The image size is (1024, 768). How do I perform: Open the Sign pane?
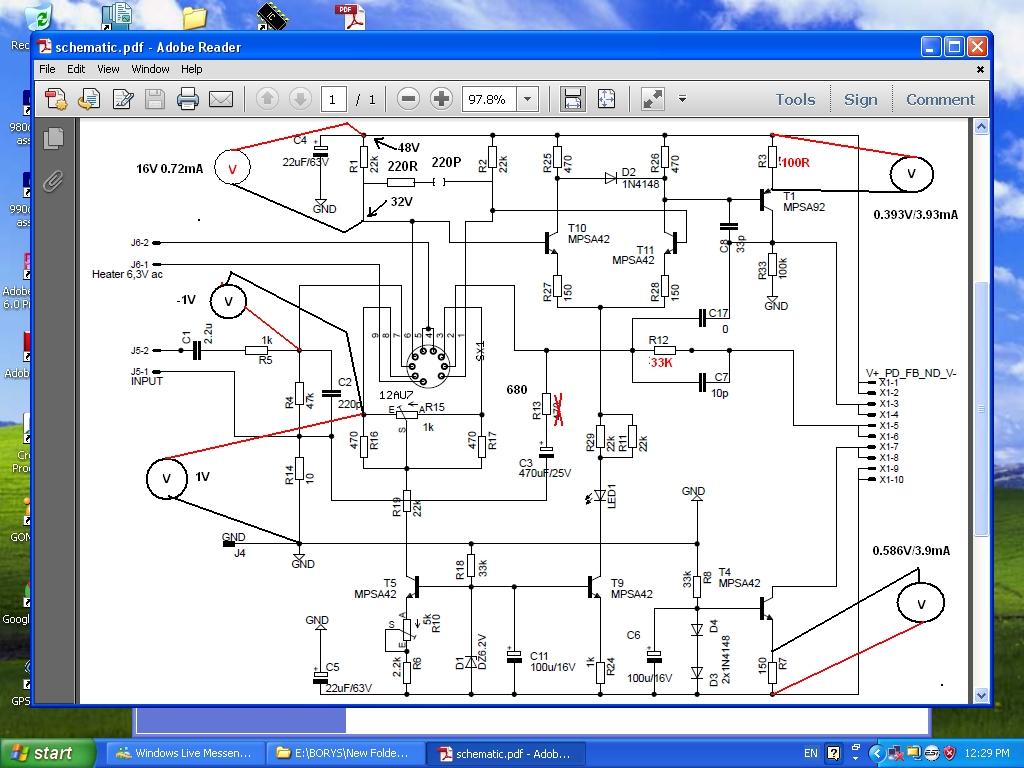point(860,99)
